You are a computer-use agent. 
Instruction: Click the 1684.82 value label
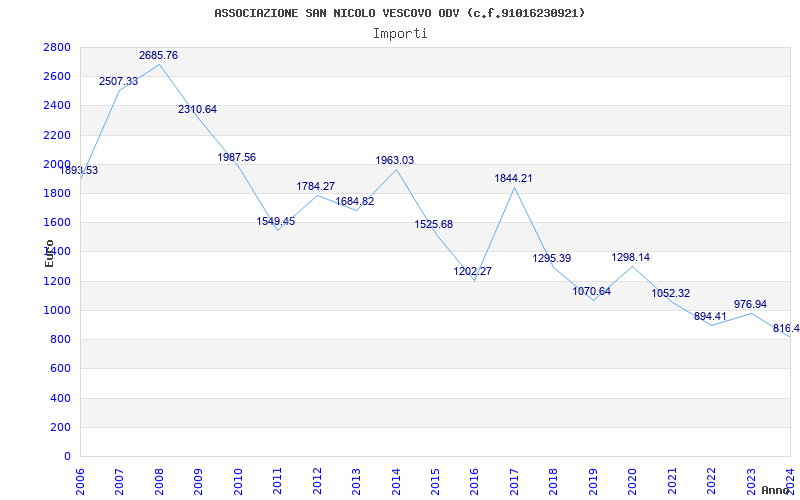[x=355, y=202]
